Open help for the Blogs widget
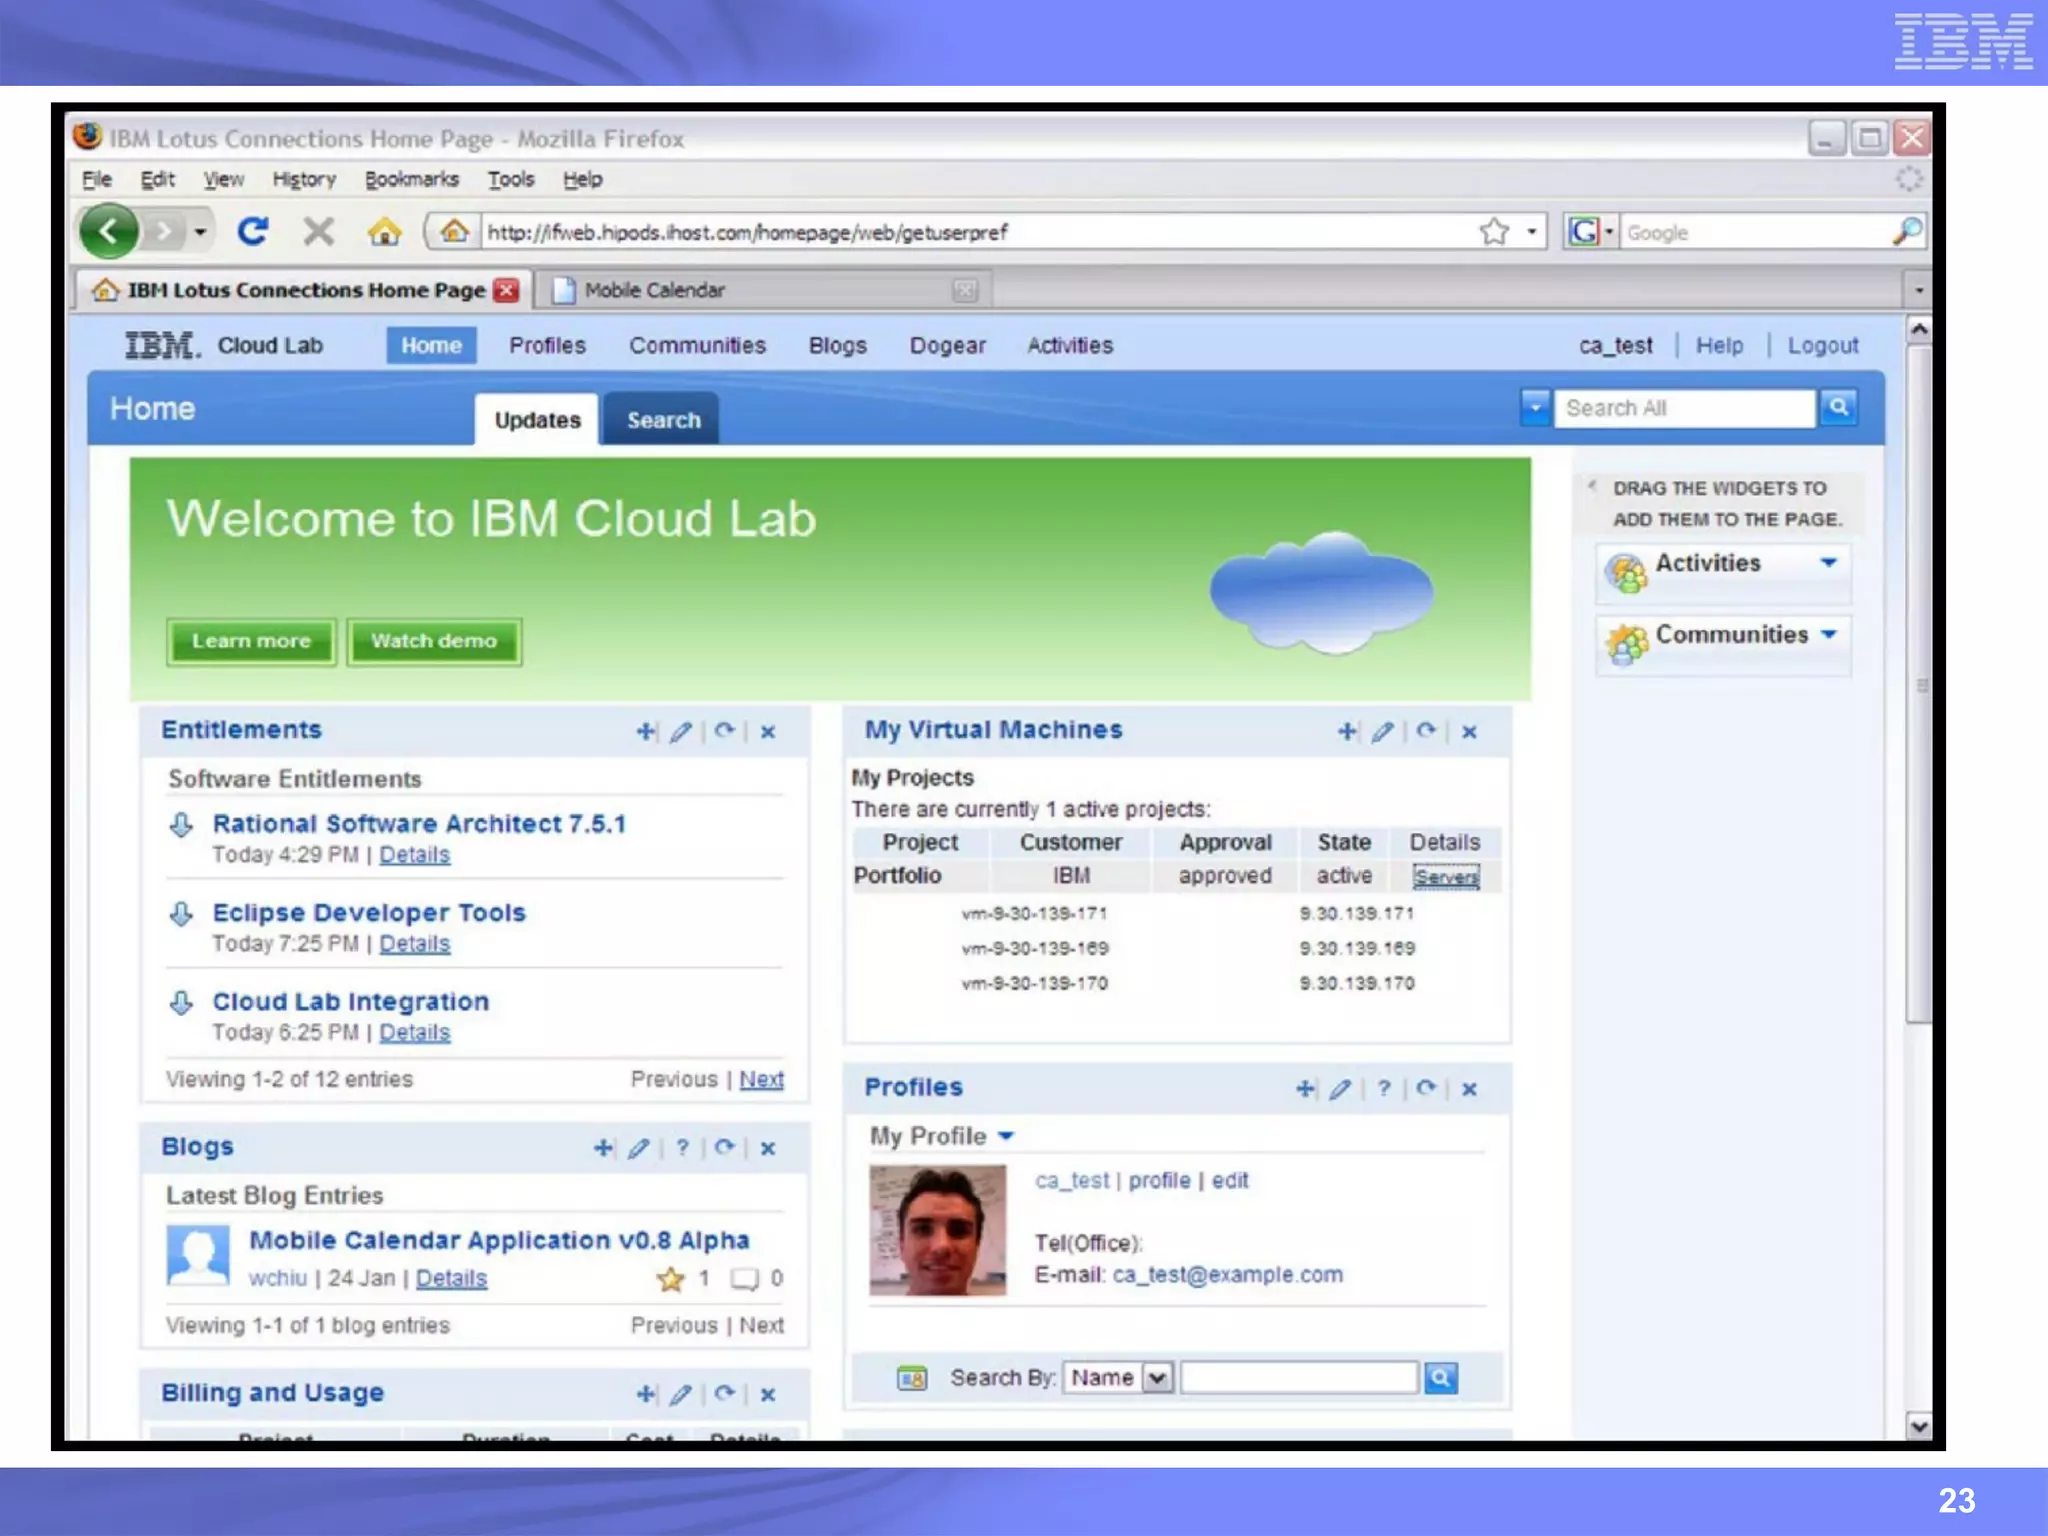The width and height of the screenshot is (2048, 1536). click(x=682, y=1147)
